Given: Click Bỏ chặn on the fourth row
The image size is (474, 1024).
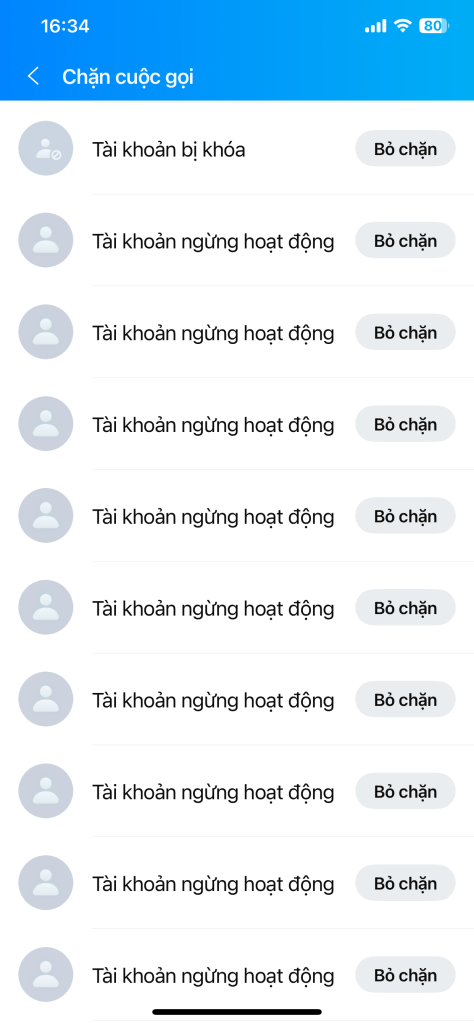Looking at the screenshot, I should tap(405, 424).
